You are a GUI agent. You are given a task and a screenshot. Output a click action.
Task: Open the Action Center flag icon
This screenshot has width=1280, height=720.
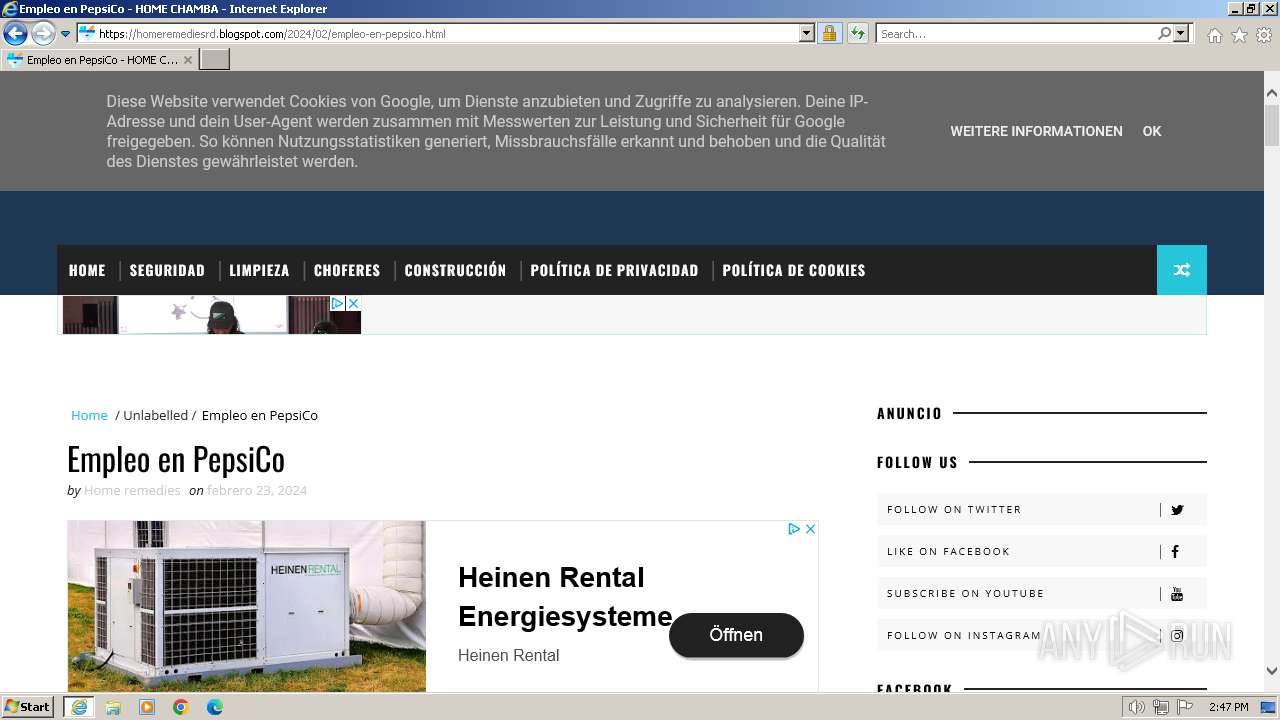pos(1185,707)
